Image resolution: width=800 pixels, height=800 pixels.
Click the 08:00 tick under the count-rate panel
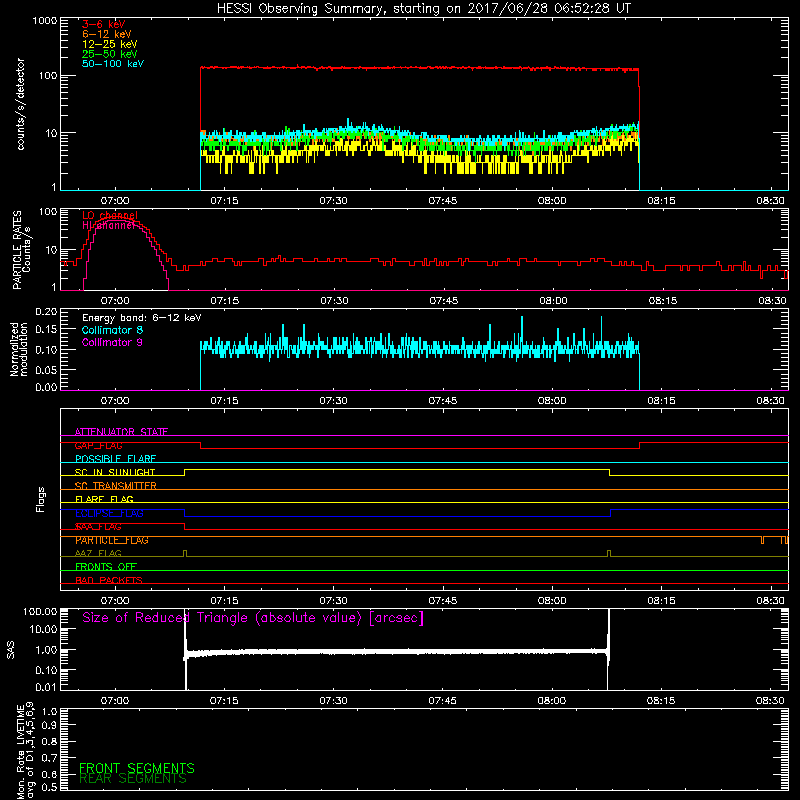(x=552, y=201)
